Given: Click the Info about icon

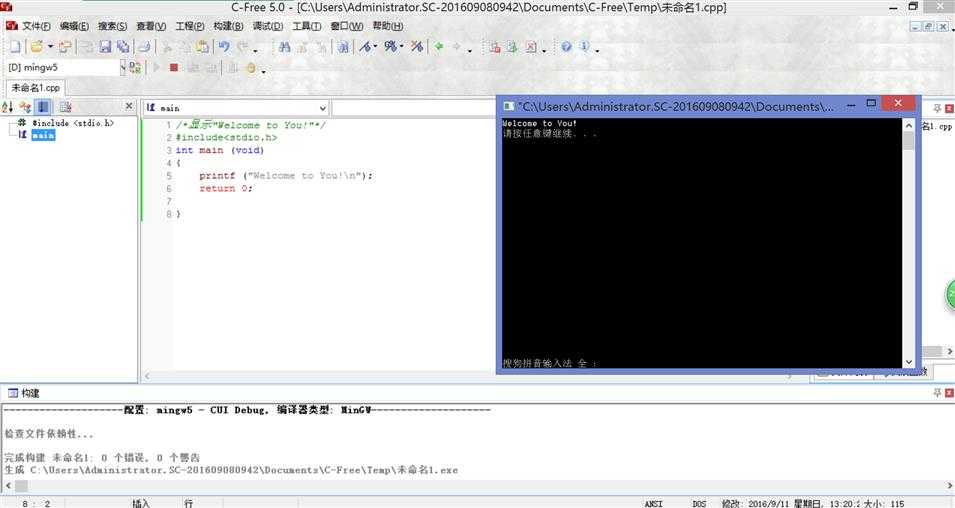Looking at the screenshot, I should (x=585, y=46).
